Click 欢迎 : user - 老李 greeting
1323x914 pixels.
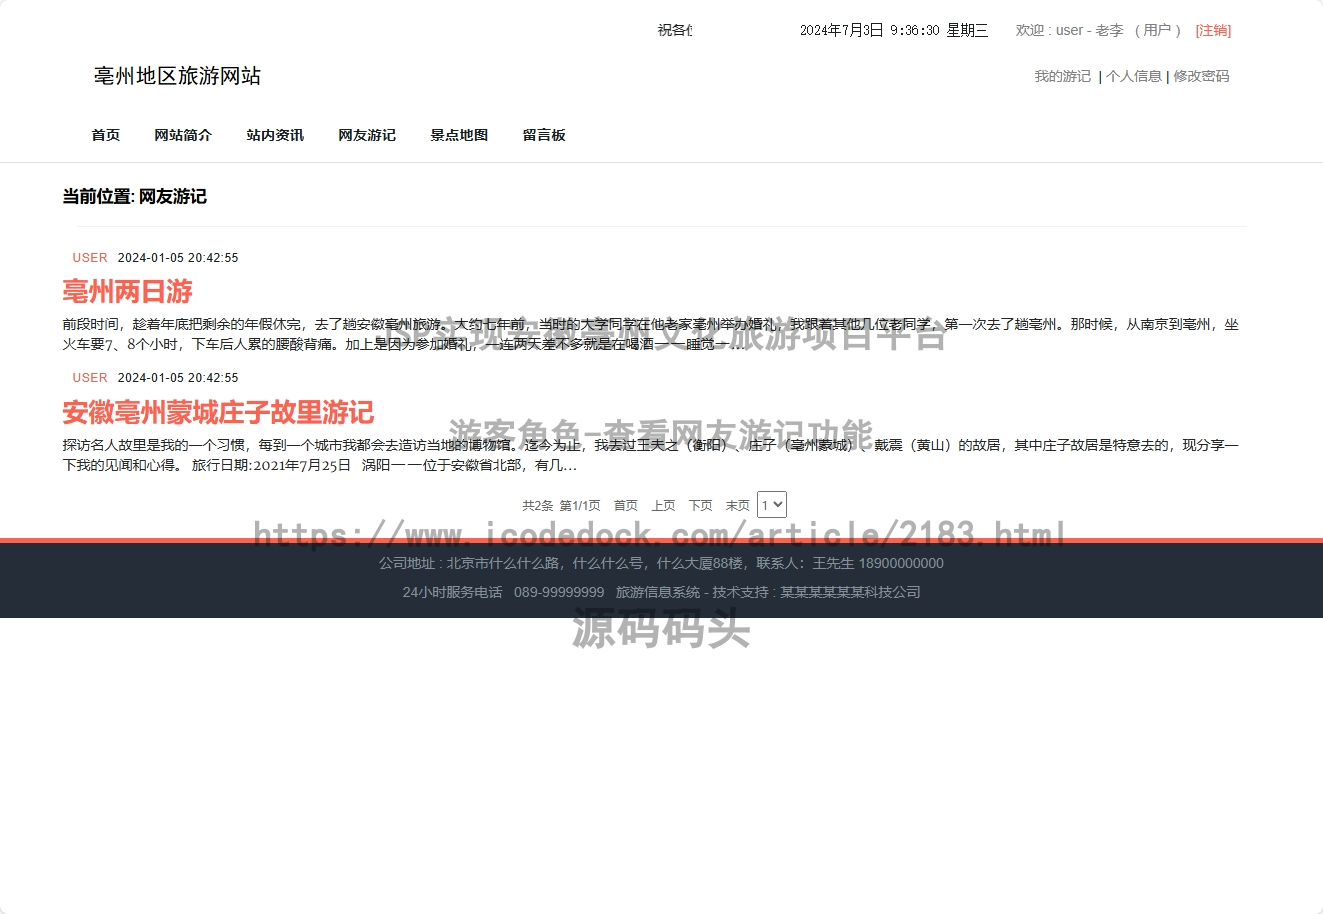point(1069,30)
